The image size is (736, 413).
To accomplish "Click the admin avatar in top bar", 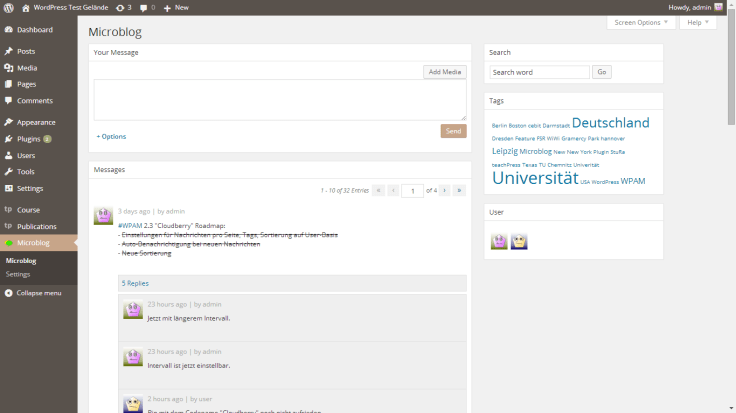I will coord(719,7).
